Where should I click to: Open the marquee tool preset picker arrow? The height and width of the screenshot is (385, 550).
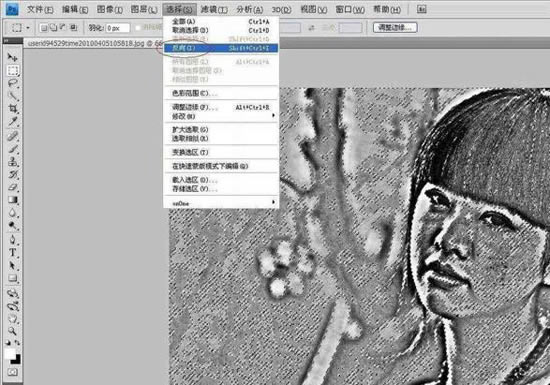[28, 28]
